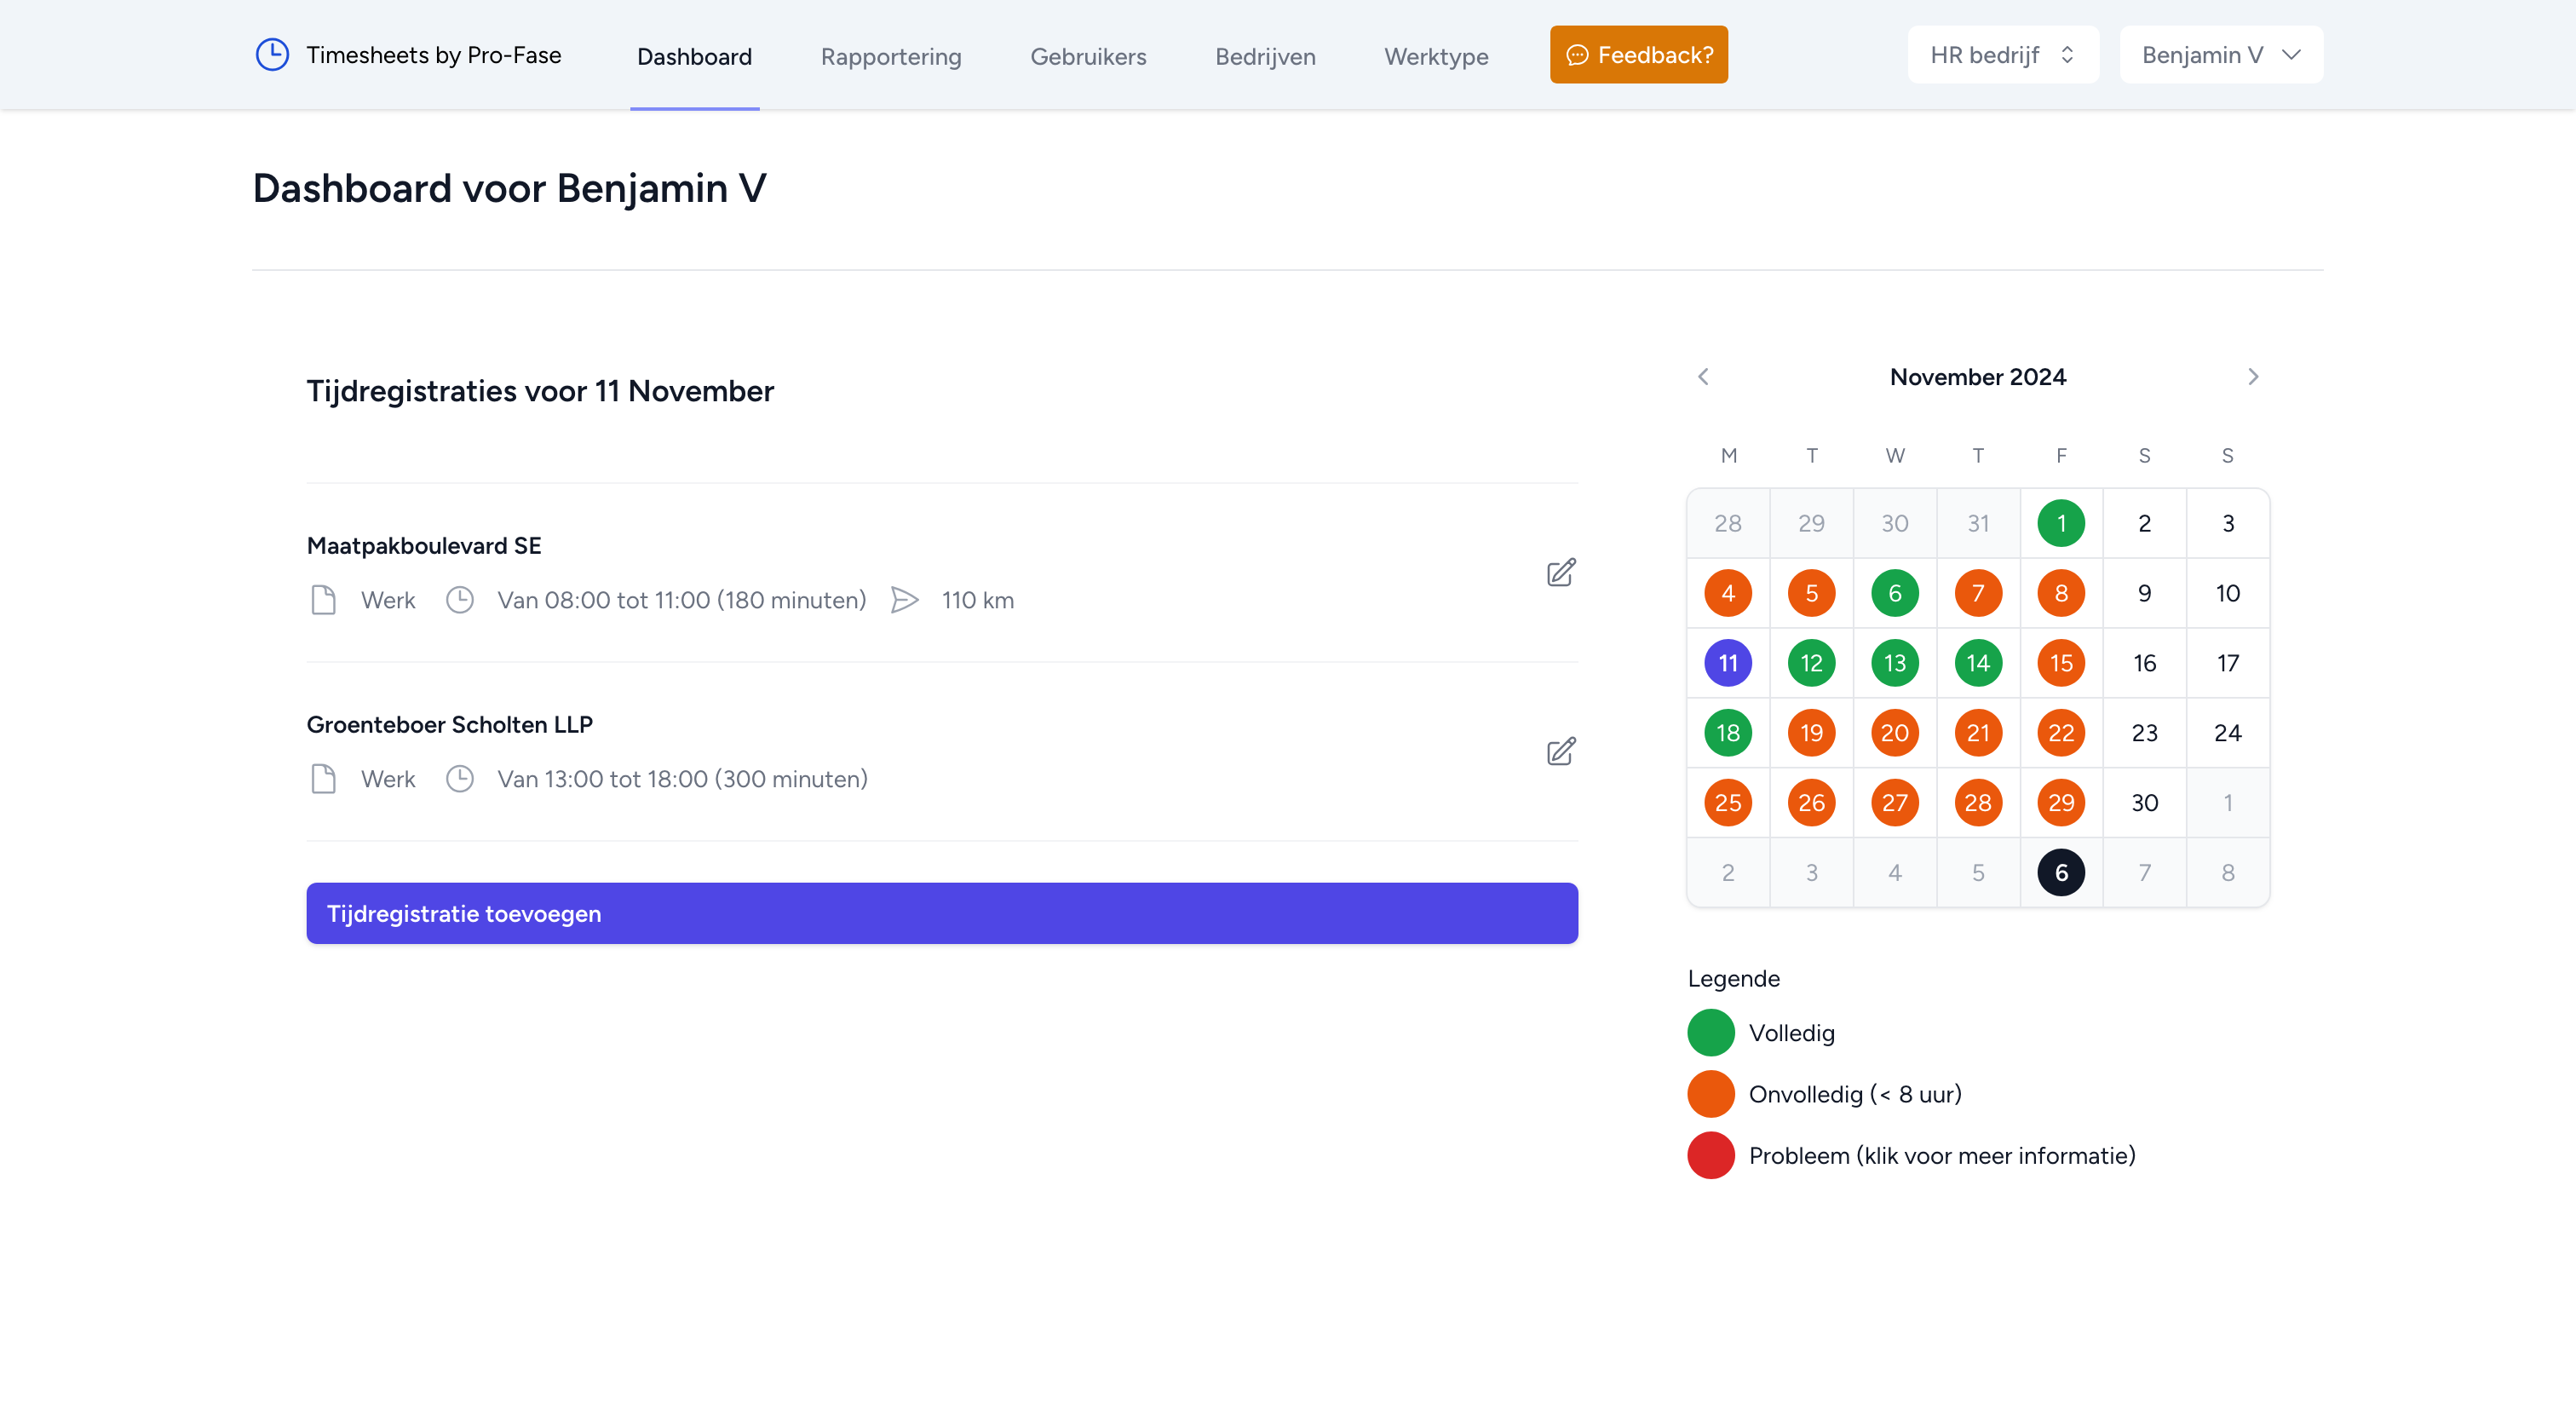The image size is (2576, 1416).
Task: Navigate to the previous month with the left chevron
Action: [x=1703, y=376]
